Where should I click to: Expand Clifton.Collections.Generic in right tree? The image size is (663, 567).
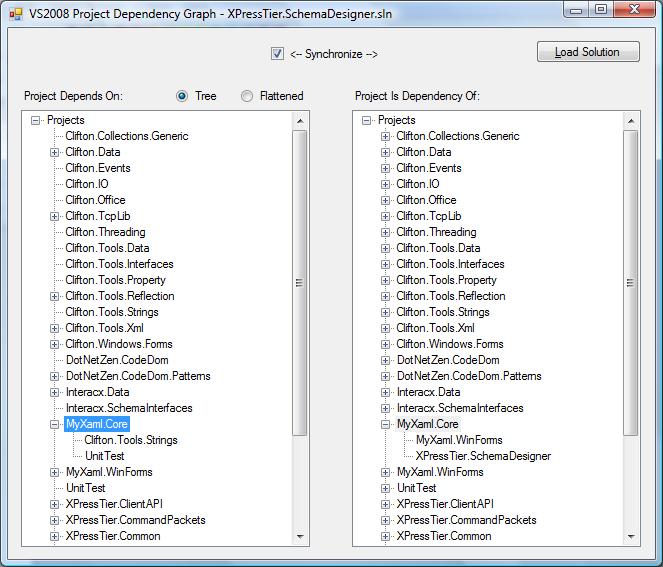pos(385,136)
